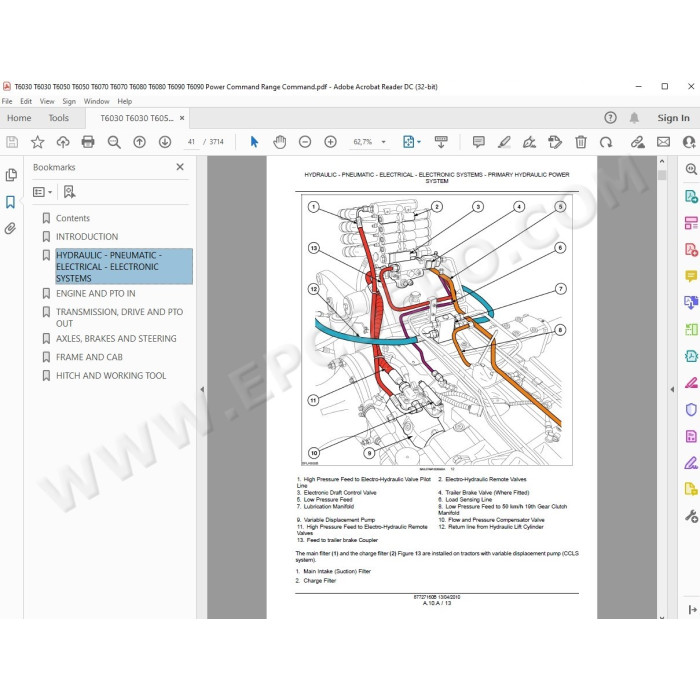Open the View menu
The width and height of the screenshot is (700, 700).
point(47,101)
